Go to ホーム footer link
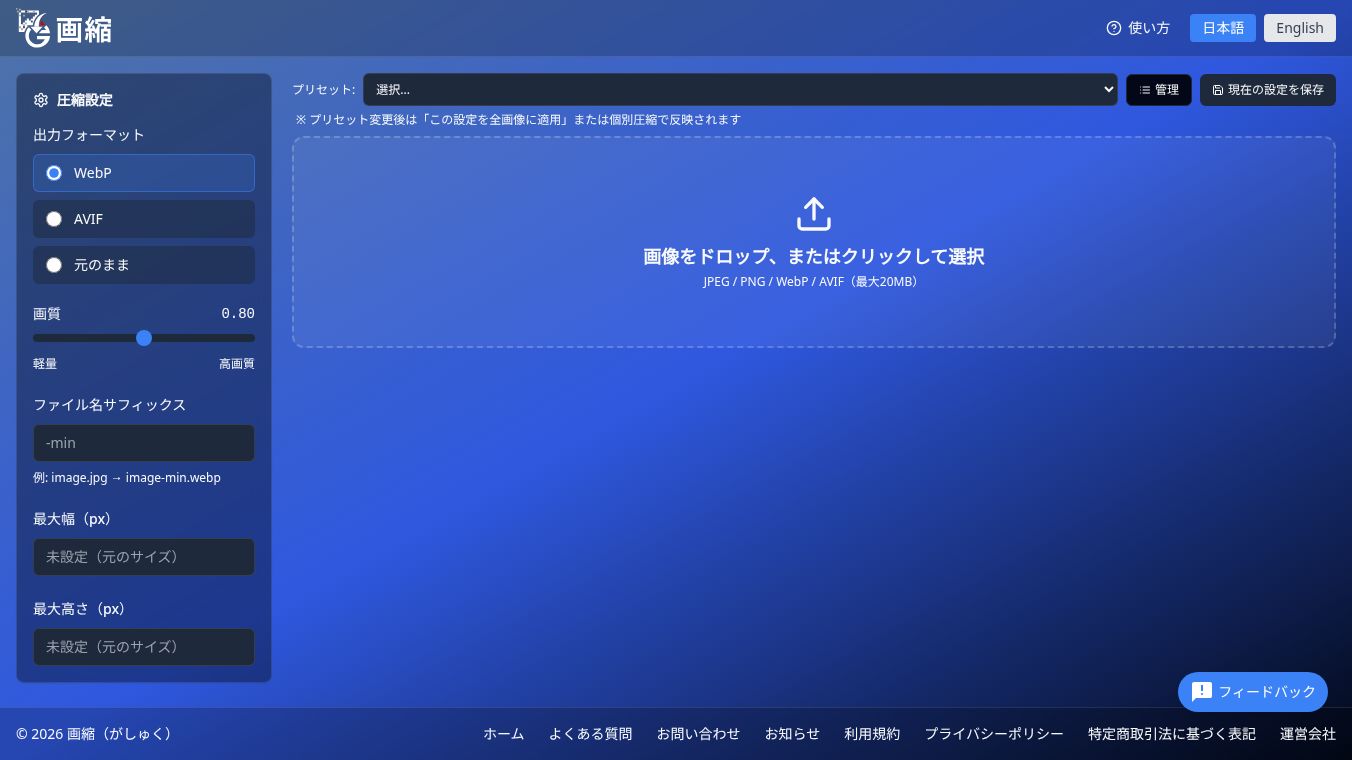This screenshot has height=760, width=1352. (x=504, y=734)
